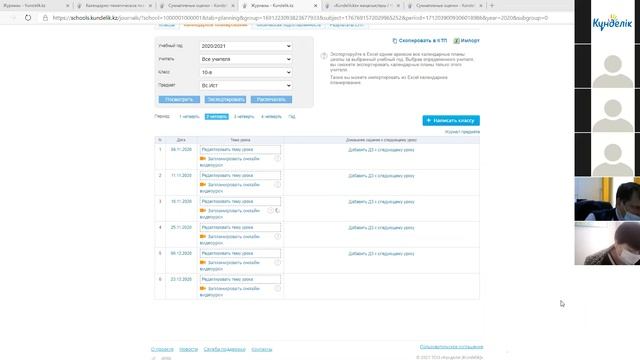Open the Журнал предмета link

tap(462, 132)
